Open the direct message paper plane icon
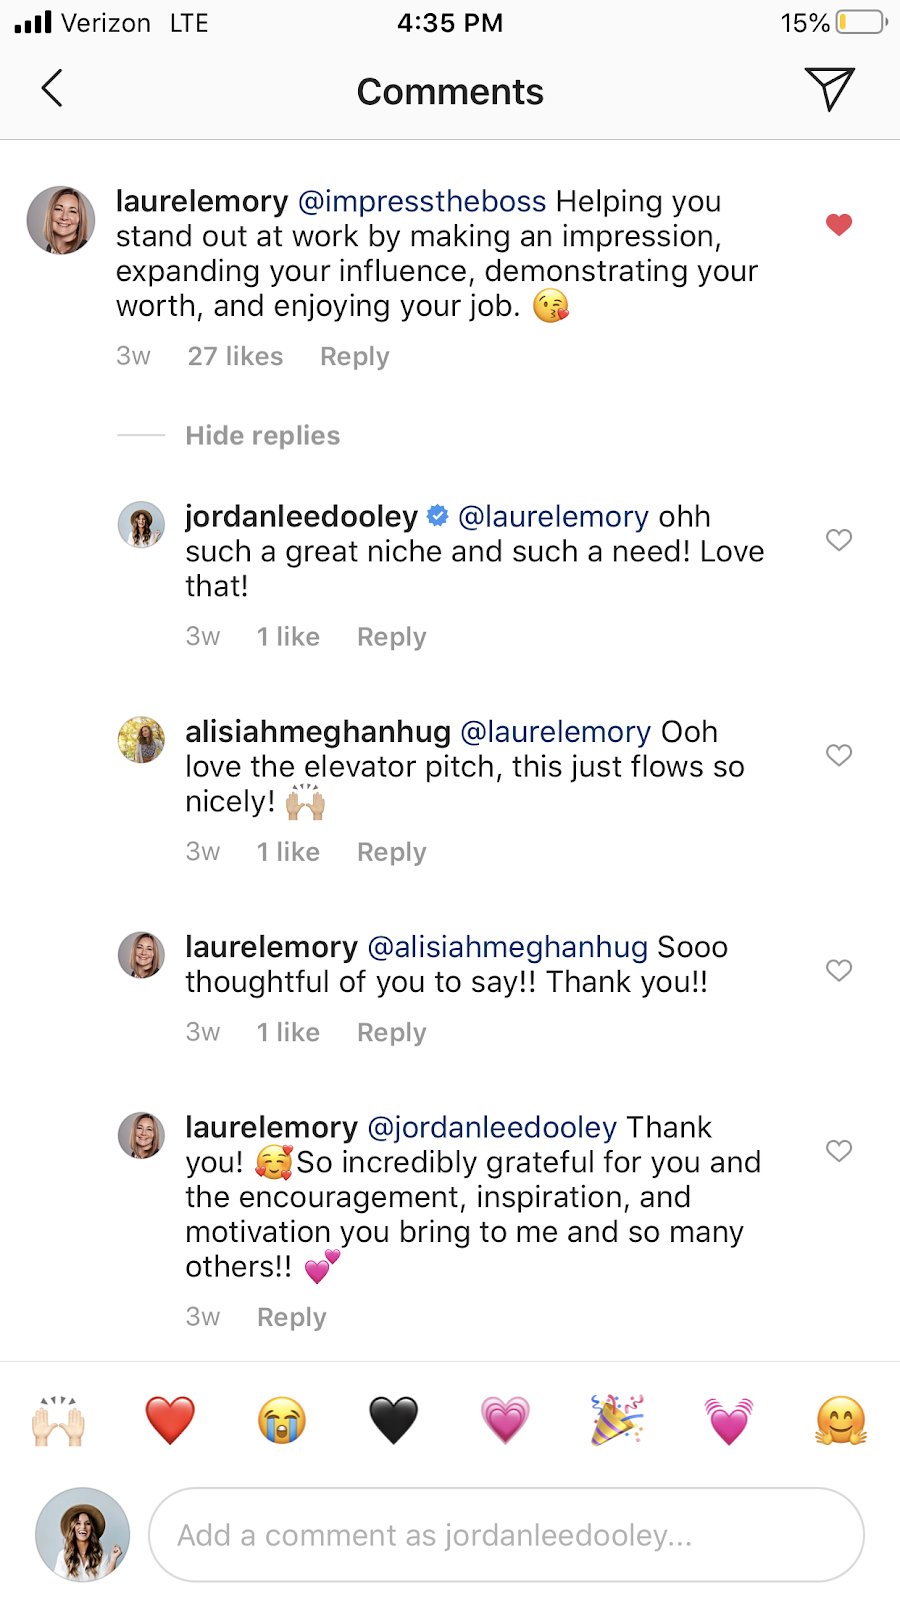Image resolution: width=900 pixels, height=1600 pixels. tap(829, 89)
